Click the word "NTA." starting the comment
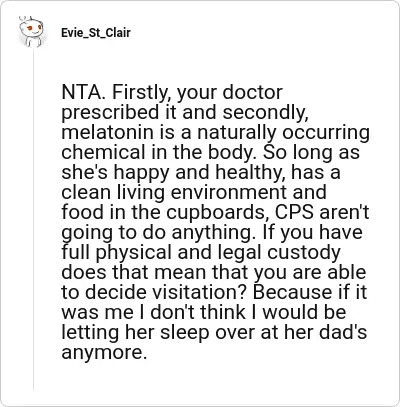 pyautogui.click(x=83, y=92)
